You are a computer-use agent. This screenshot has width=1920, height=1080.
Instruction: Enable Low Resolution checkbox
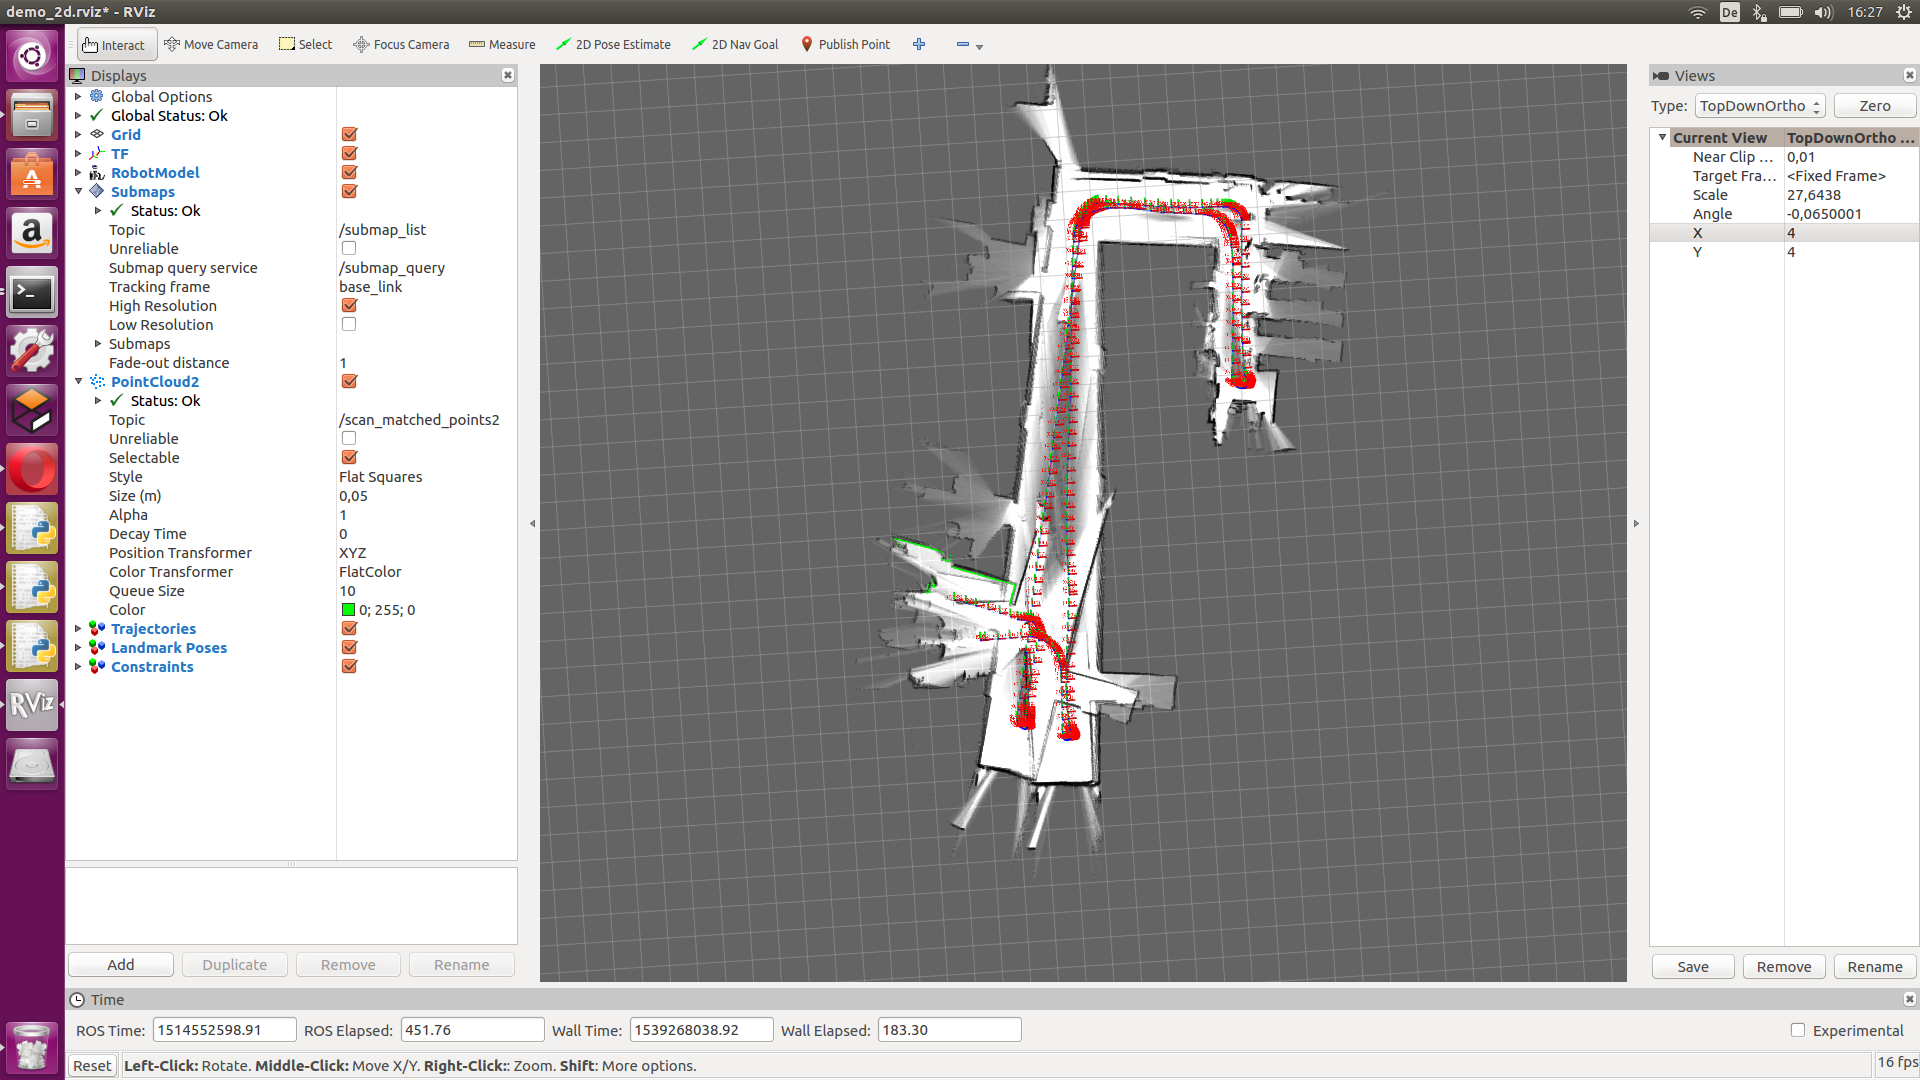[x=349, y=324]
